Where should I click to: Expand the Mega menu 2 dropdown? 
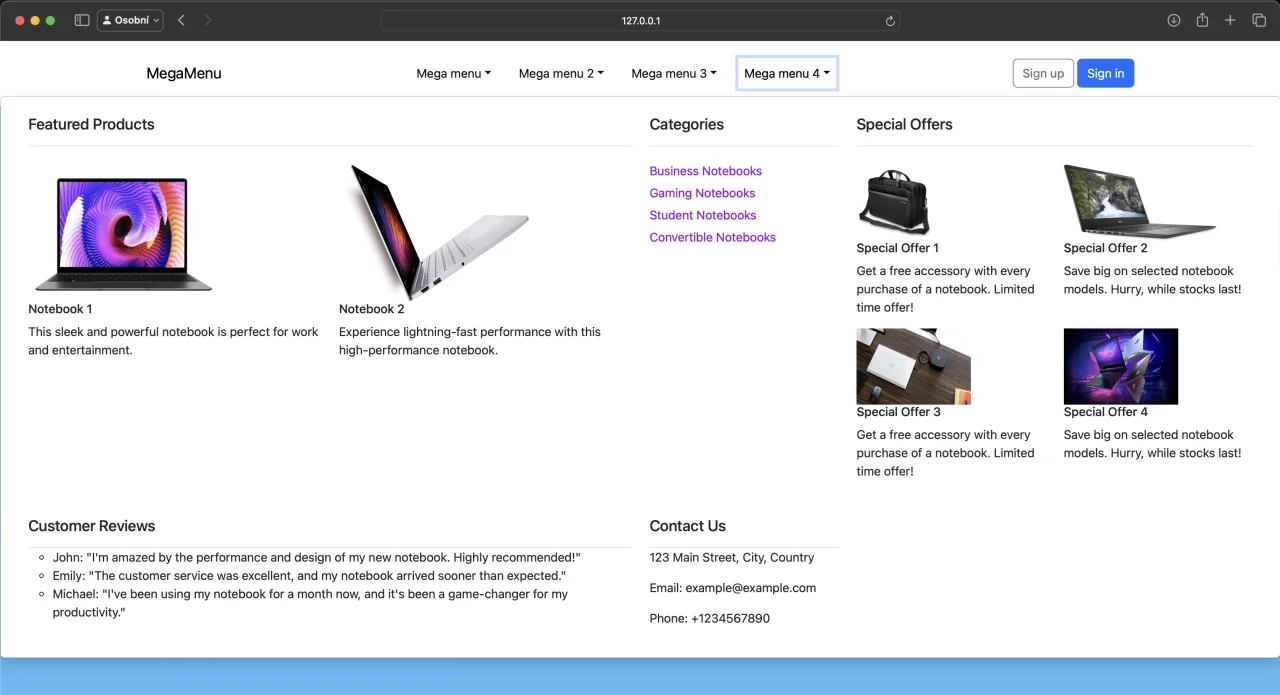561,73
